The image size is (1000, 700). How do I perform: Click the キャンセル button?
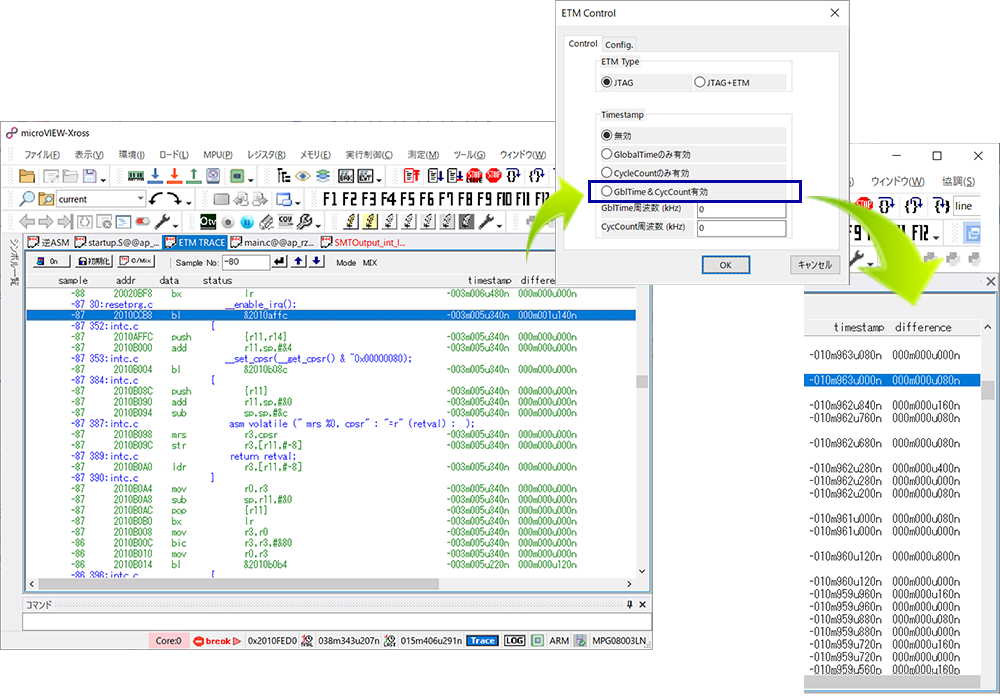[814, 265]
